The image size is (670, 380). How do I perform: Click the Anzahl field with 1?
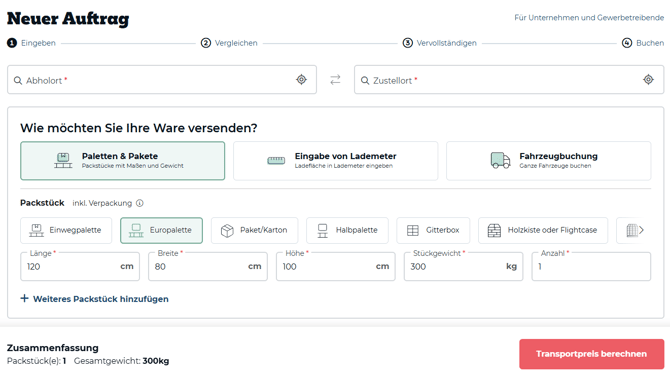tap(591, 266)
